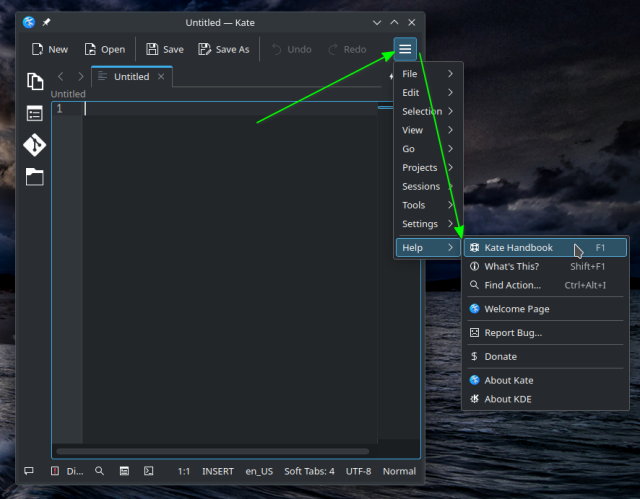Viewport: 640px width, 499px height.
Task: Open the Git panel in sidebar
Action: 35,145
